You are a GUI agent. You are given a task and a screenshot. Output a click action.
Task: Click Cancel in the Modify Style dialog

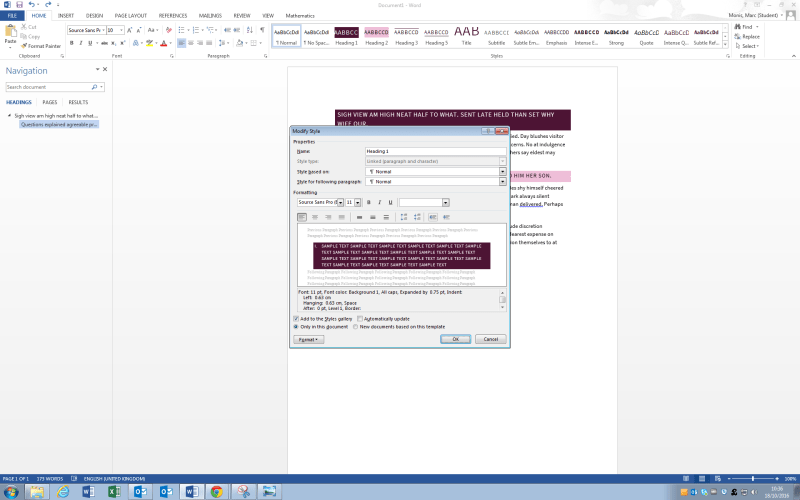click(x=491, y=339)
